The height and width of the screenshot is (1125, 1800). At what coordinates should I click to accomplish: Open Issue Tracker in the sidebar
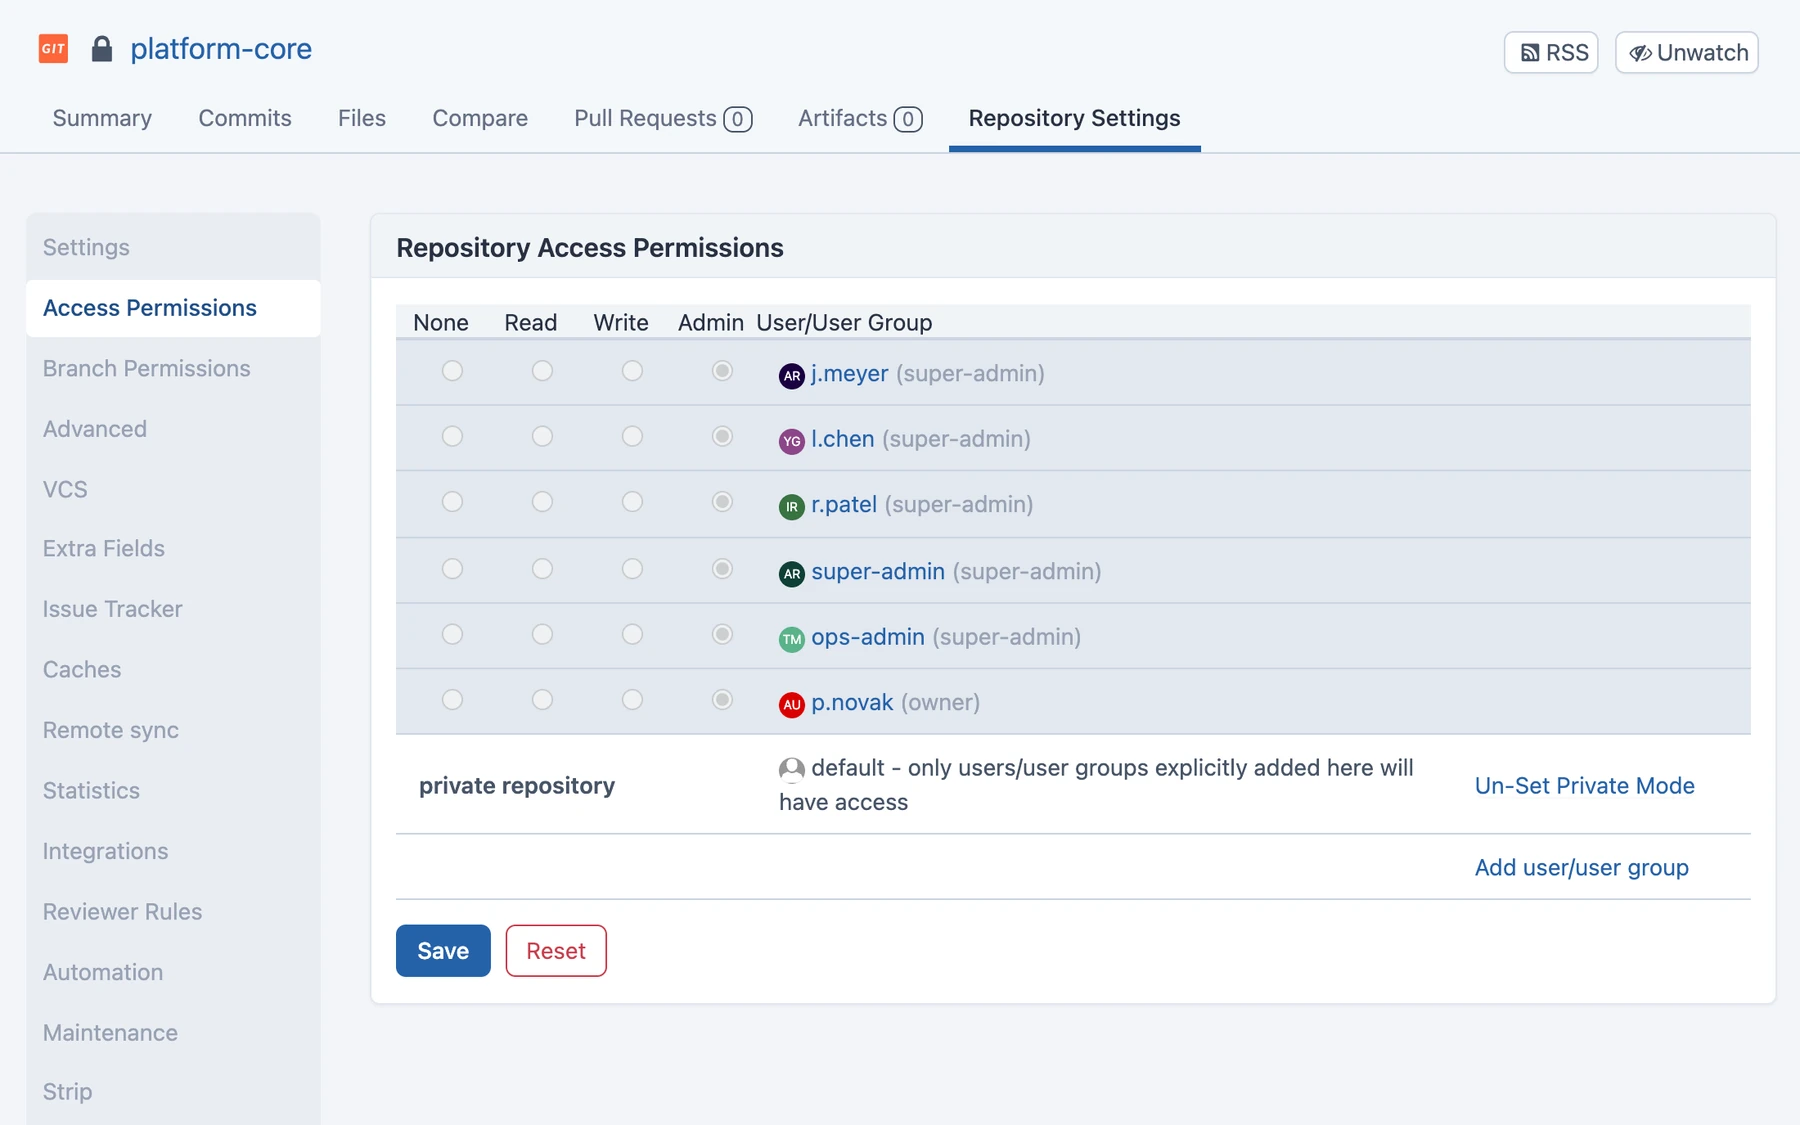[x=173, y=609]
